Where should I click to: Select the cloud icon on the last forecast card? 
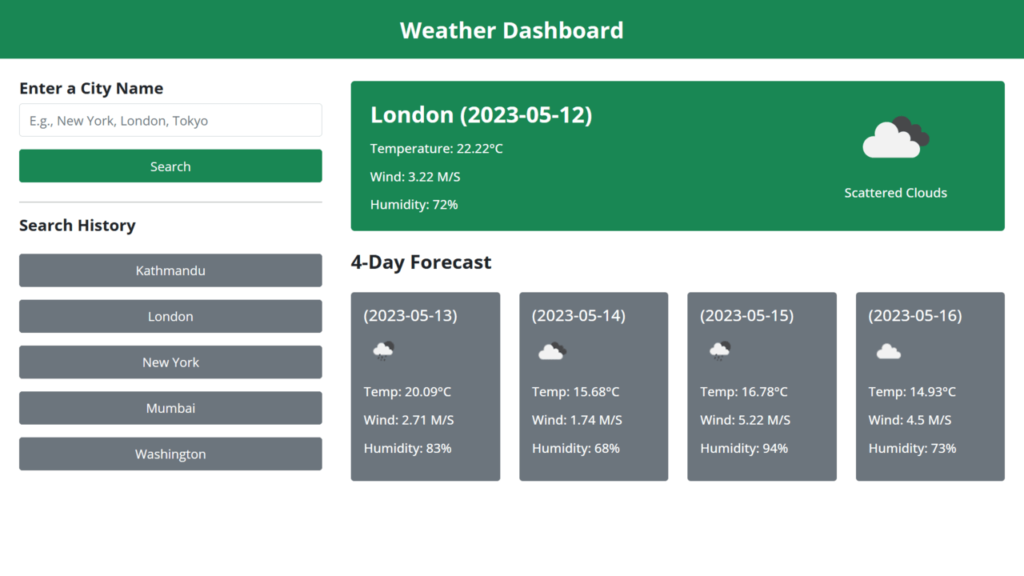[x=888, y=351]
